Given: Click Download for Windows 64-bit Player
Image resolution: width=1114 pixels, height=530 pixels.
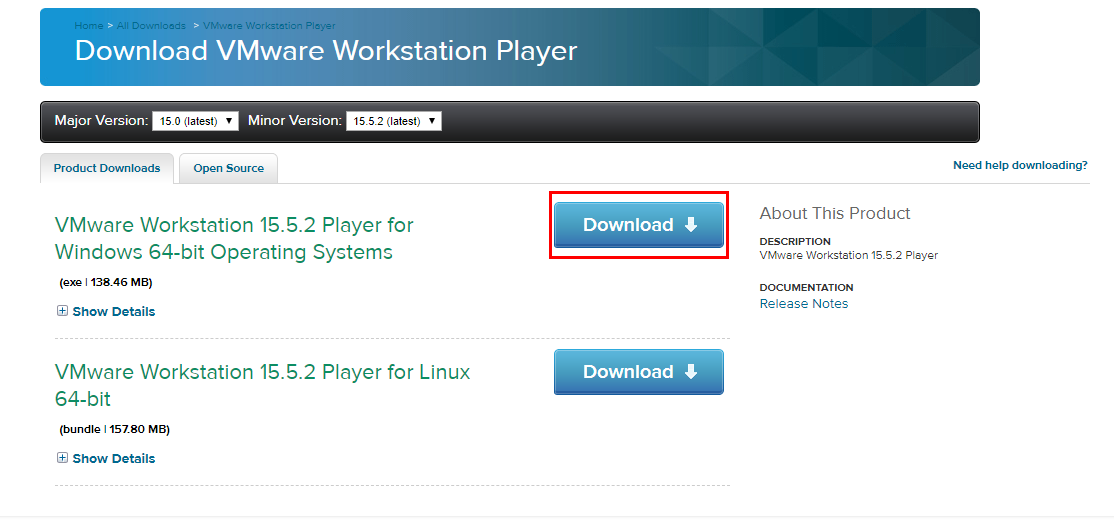Looking at the screenshot, I should tap(639, 225).
